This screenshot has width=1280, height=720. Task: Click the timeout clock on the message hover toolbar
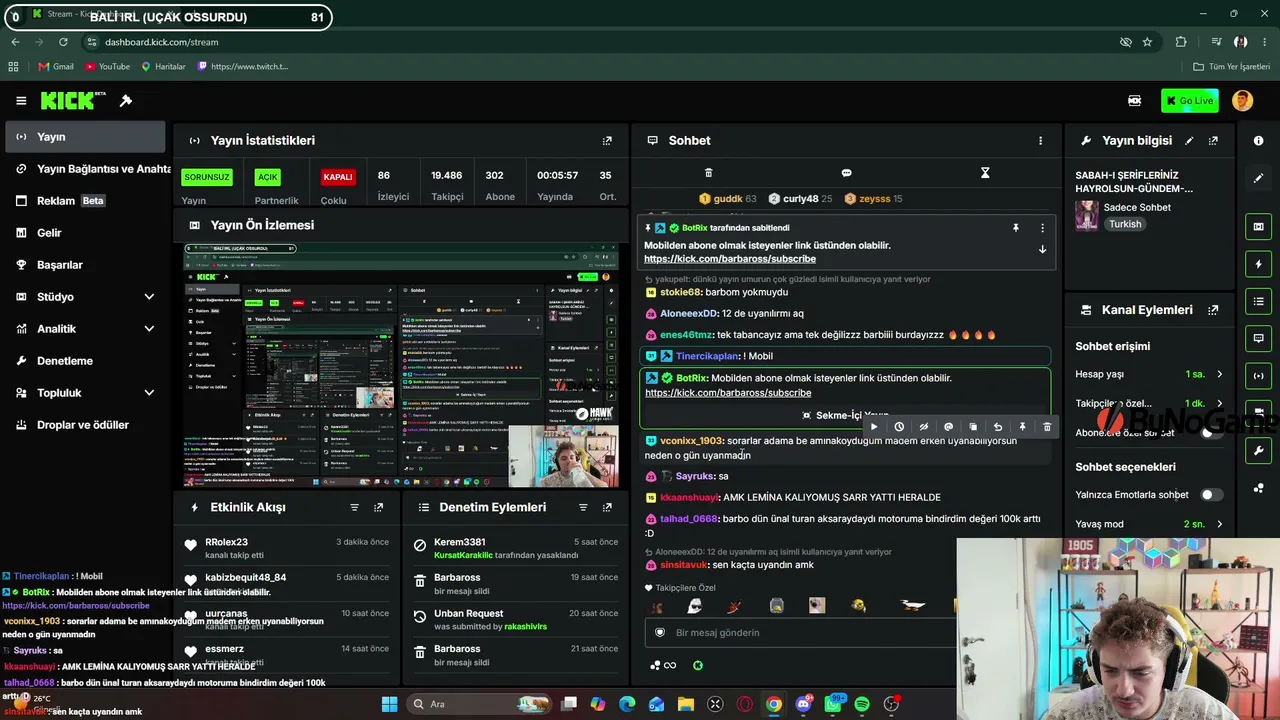point(899,427)
